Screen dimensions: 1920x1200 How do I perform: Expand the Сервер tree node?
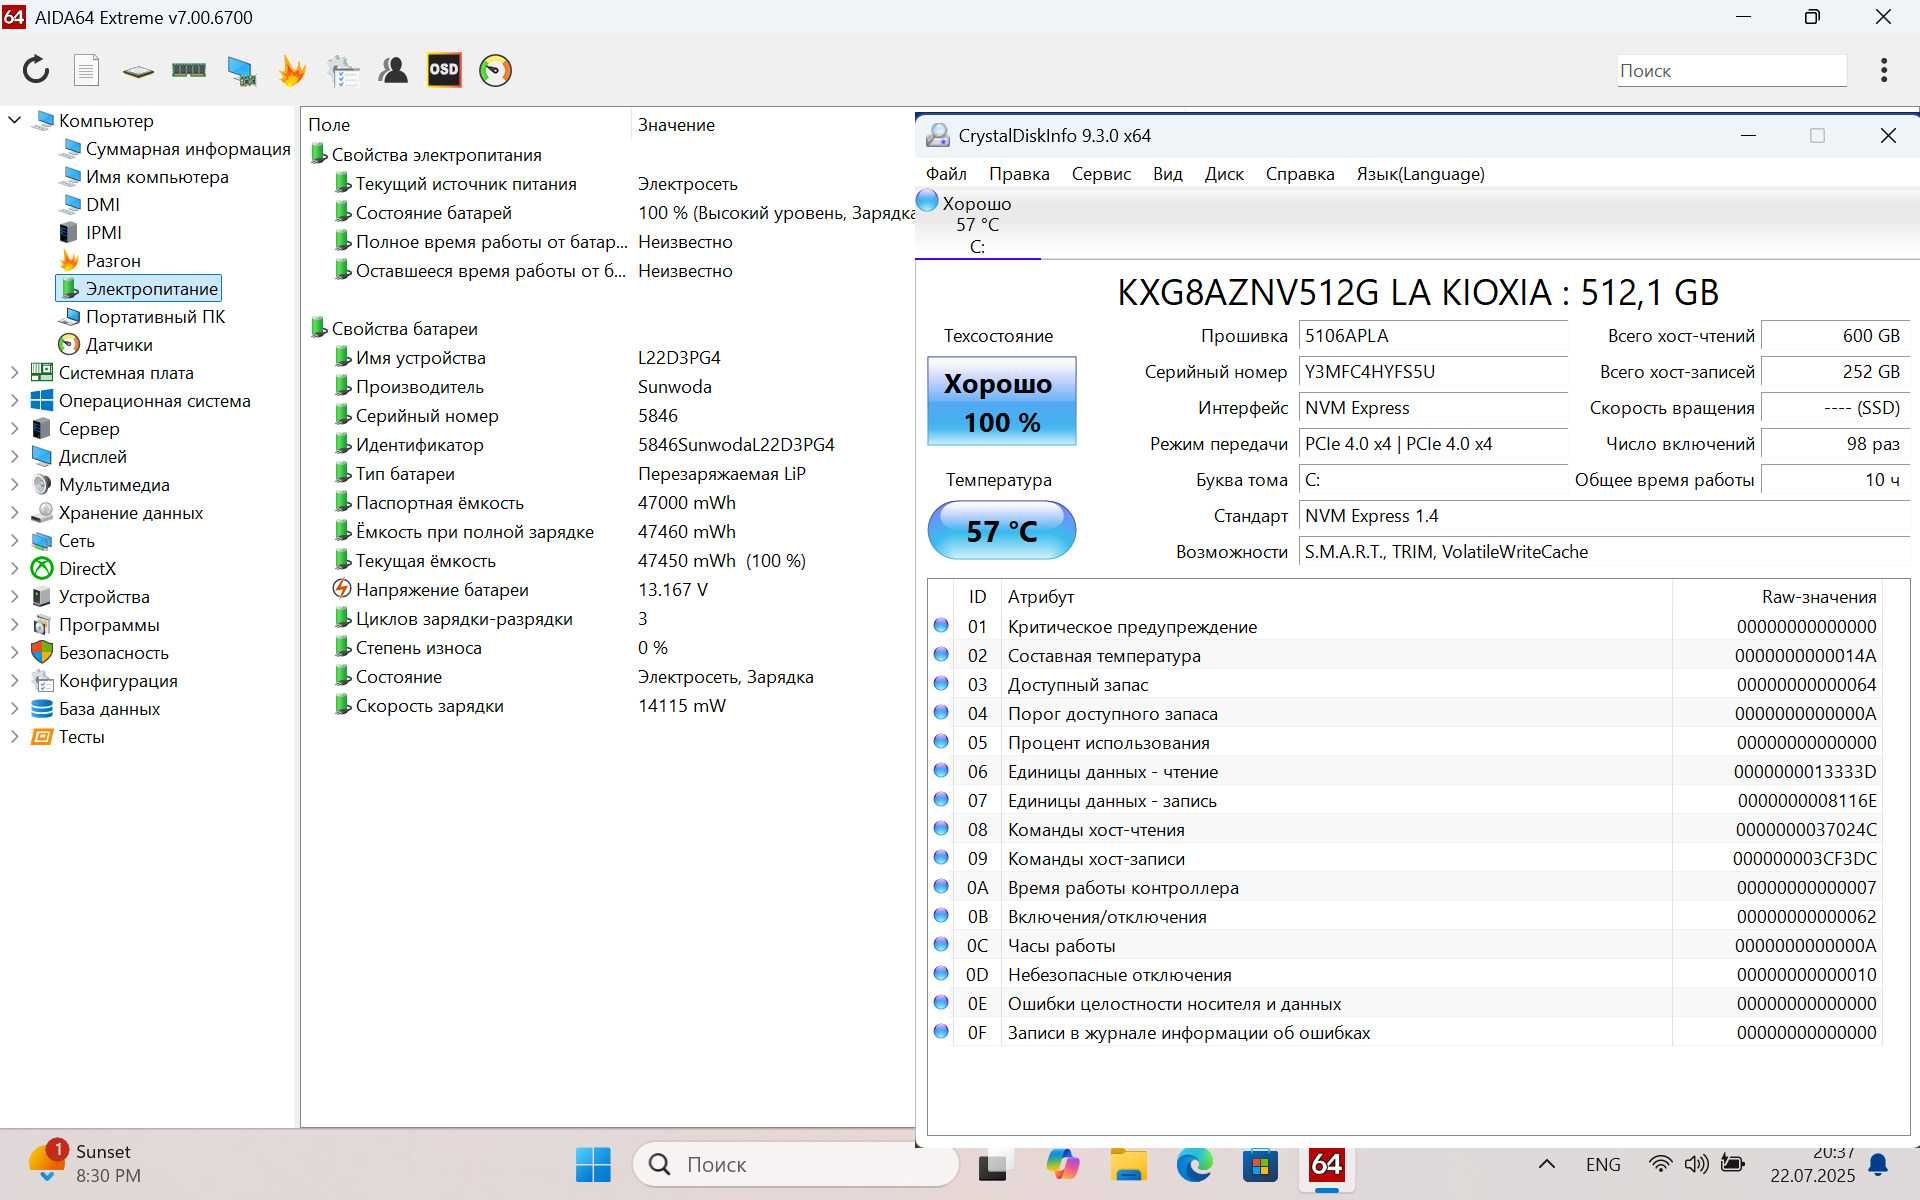coord(14,428)
